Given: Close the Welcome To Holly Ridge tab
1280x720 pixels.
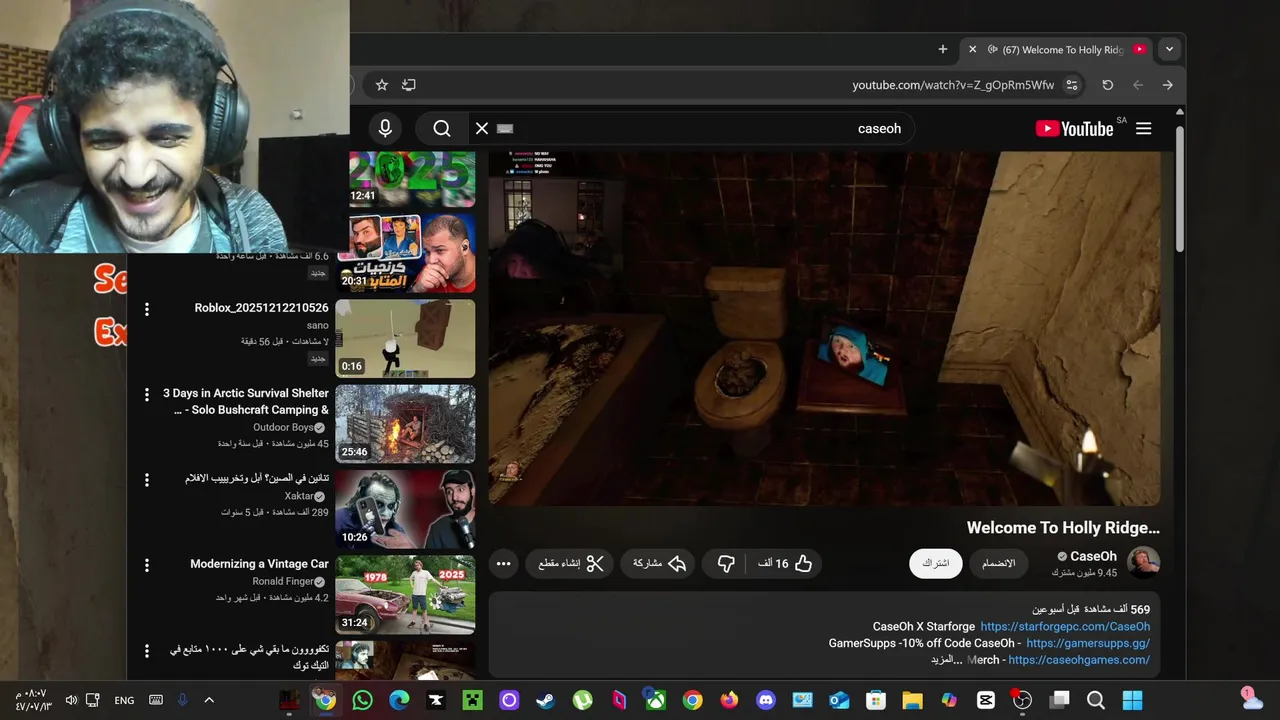Looking at the screenshot, I should tap(972, 49).
